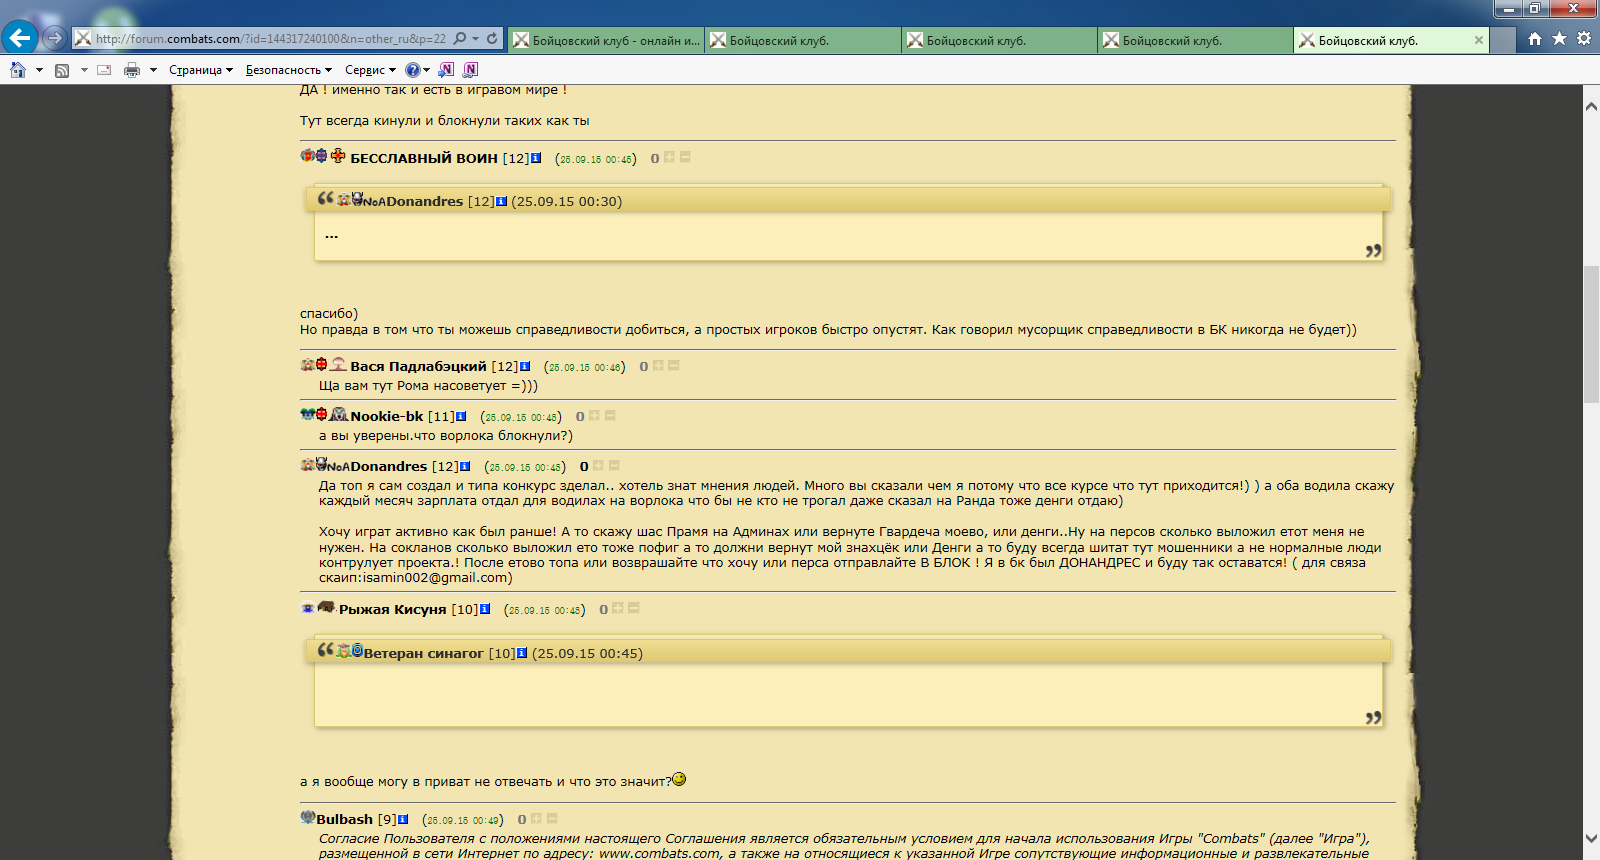Click plus rating on БЕССЛАВНЫЙ ВОИН post
Screen dimensions: 1600x860
(x=670, y=157)
